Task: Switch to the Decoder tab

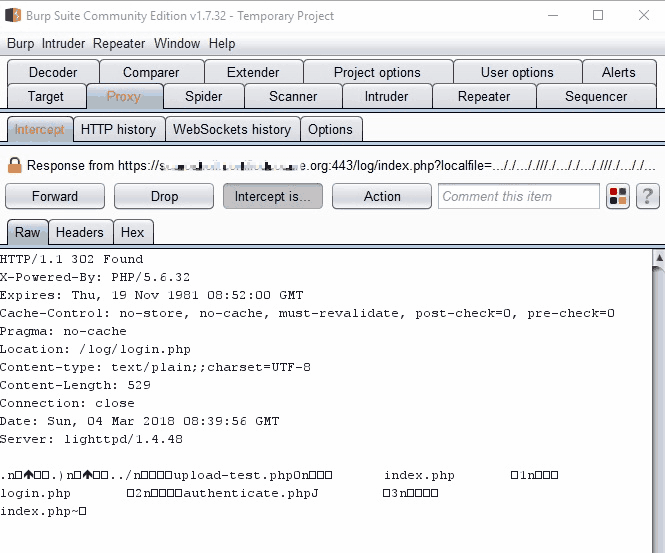Action: 53,72
